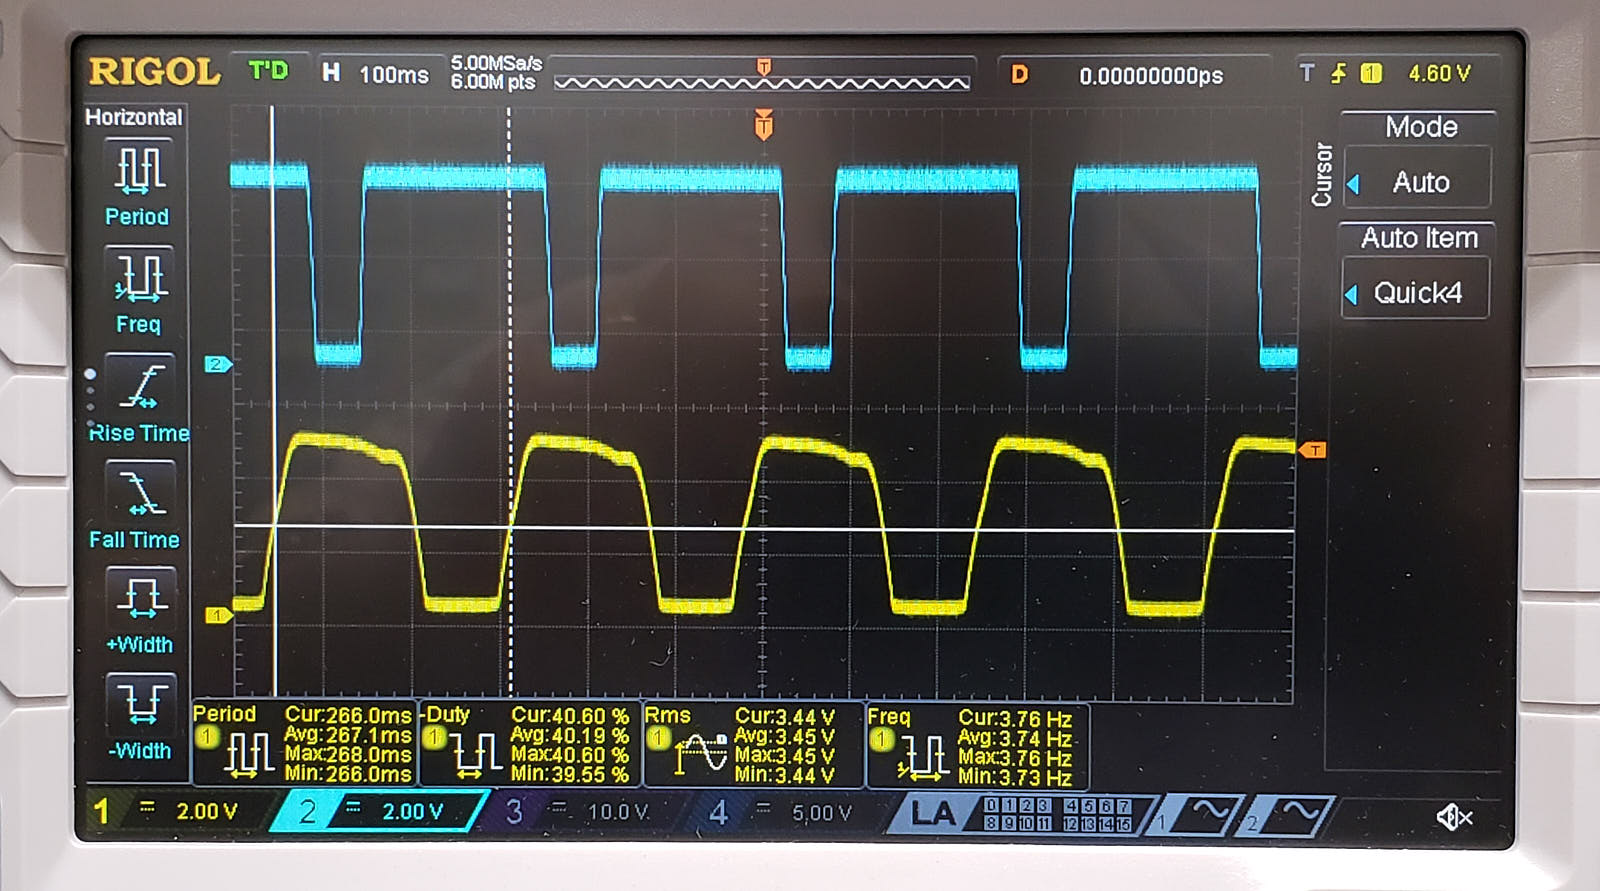This screenshot has width=1600, height=891.
Task: Click the Duty measurement result box
Action: pyautogui.click(x=529, y=744)
